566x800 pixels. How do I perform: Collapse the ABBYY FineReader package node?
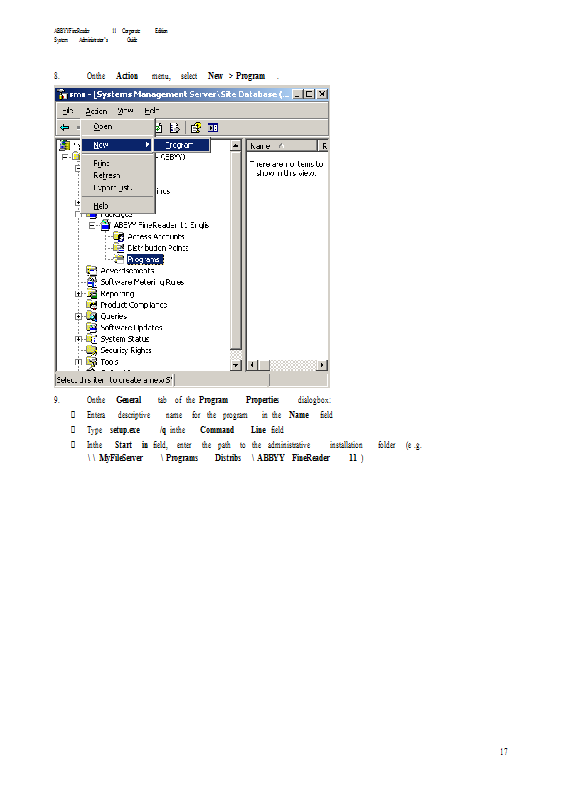(x=92, y=225)
